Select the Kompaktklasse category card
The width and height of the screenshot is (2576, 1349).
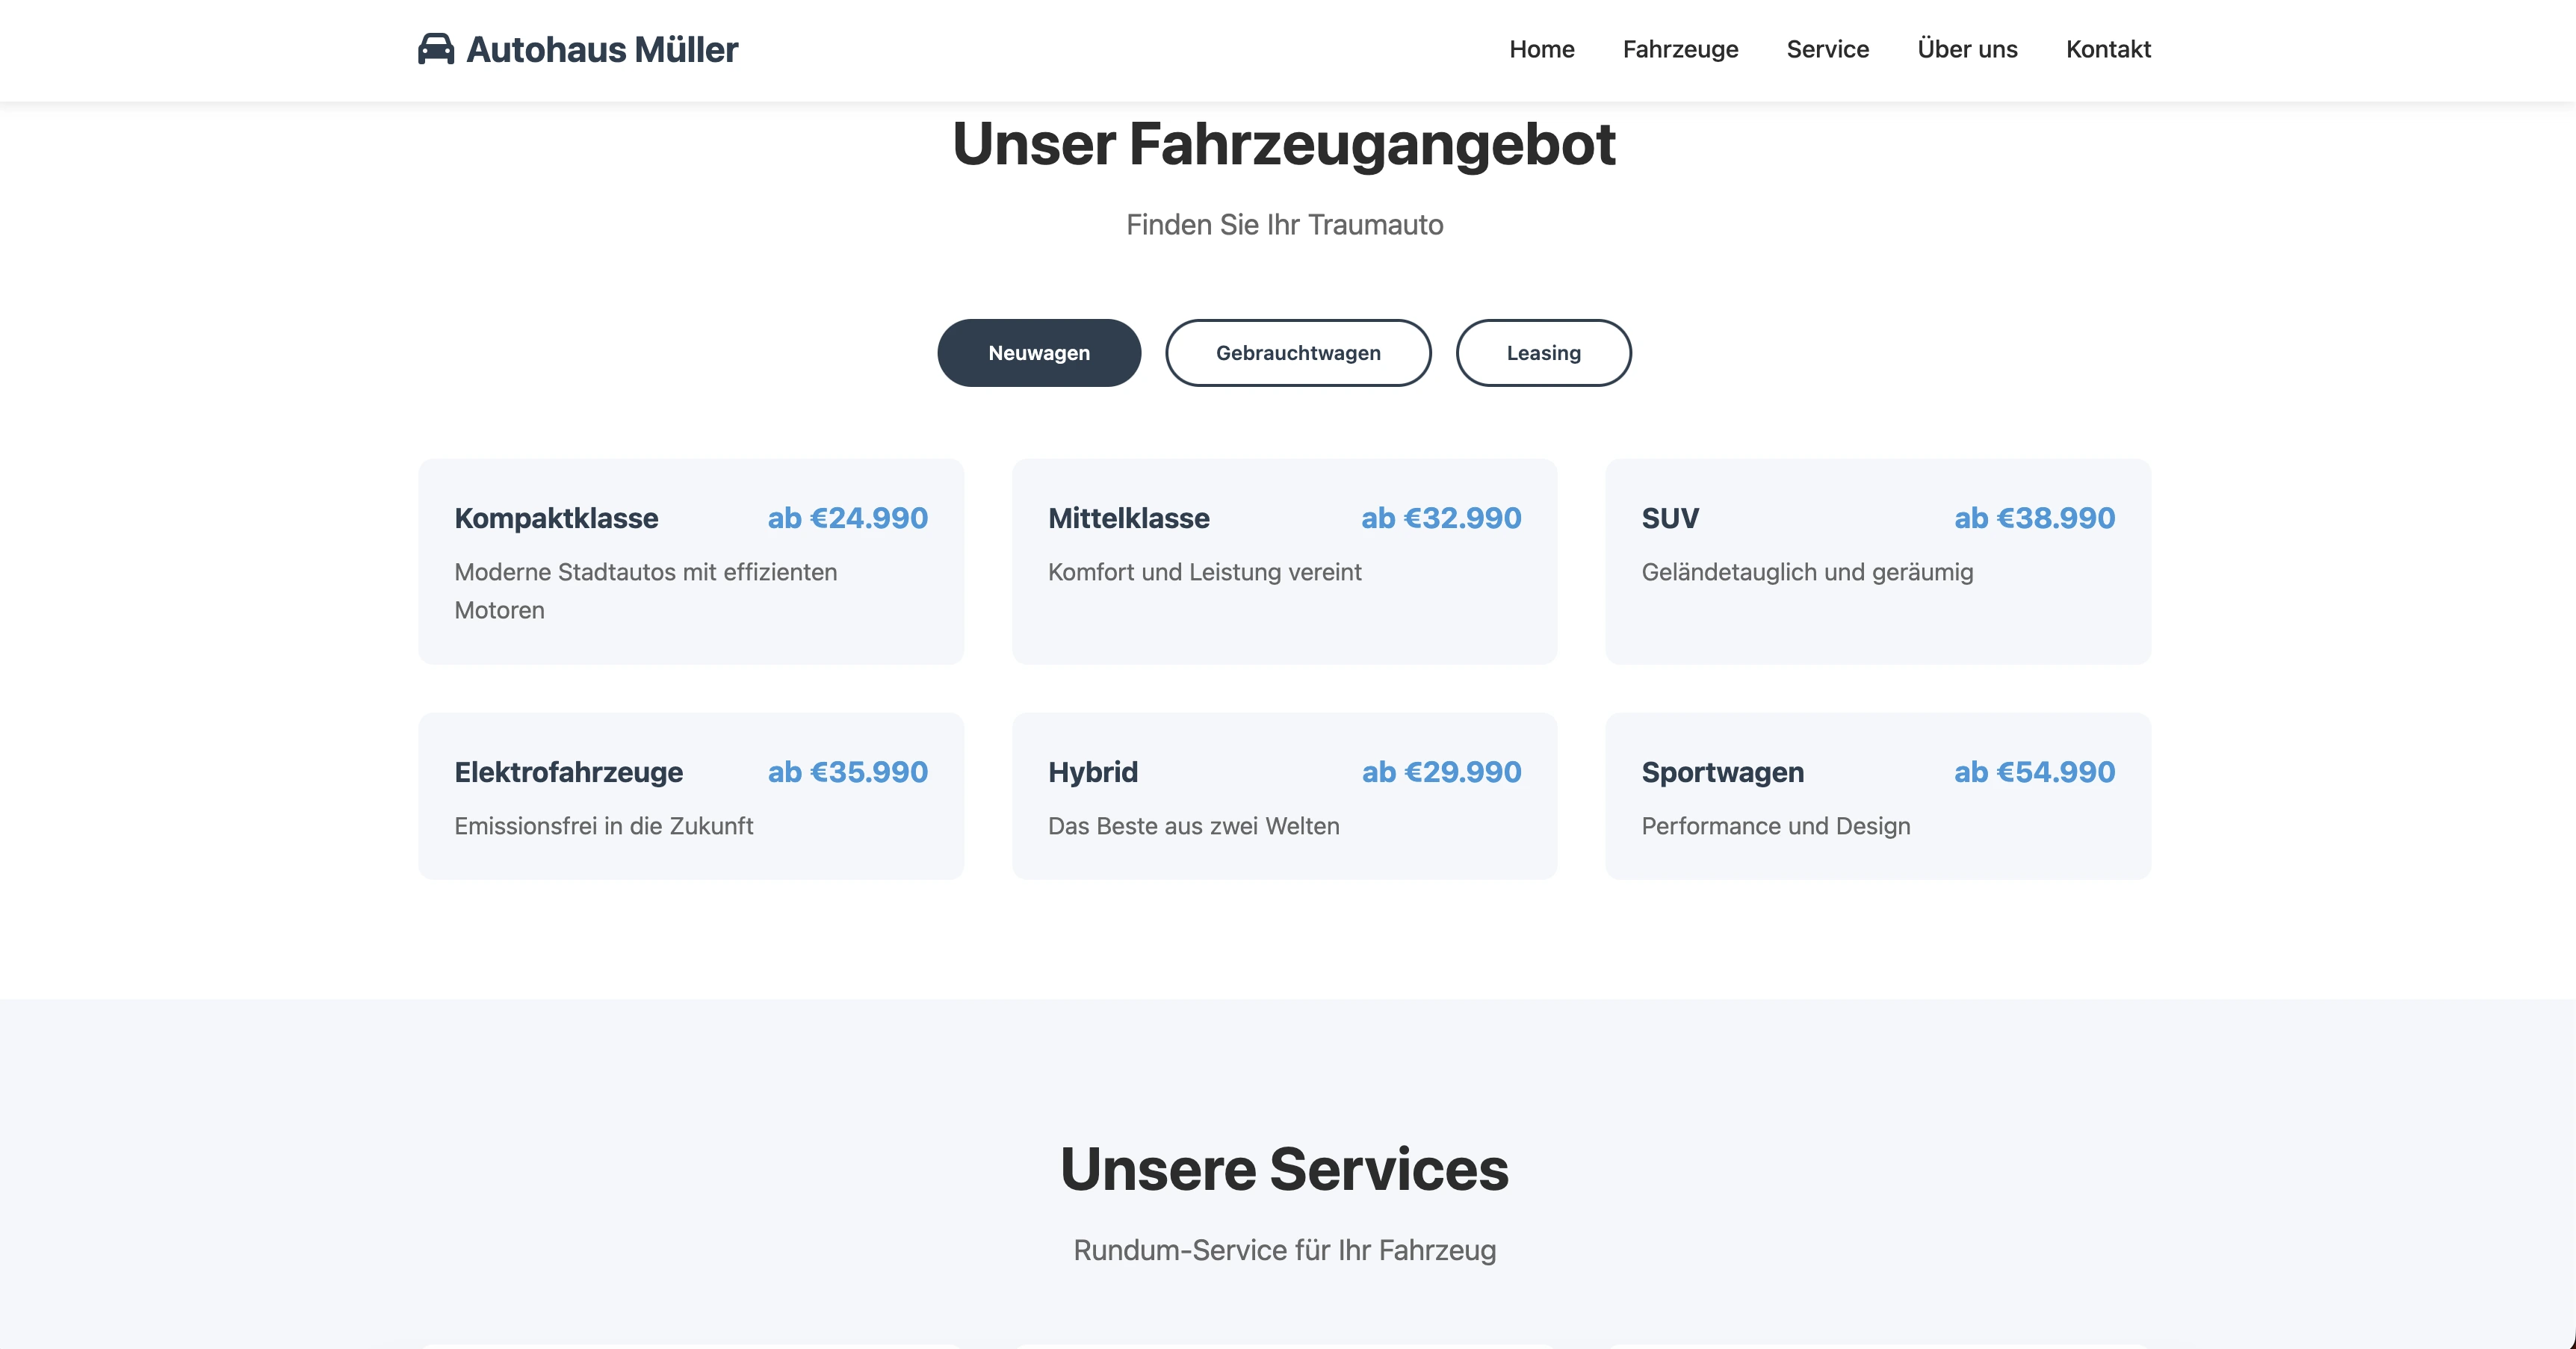point(691,562)
